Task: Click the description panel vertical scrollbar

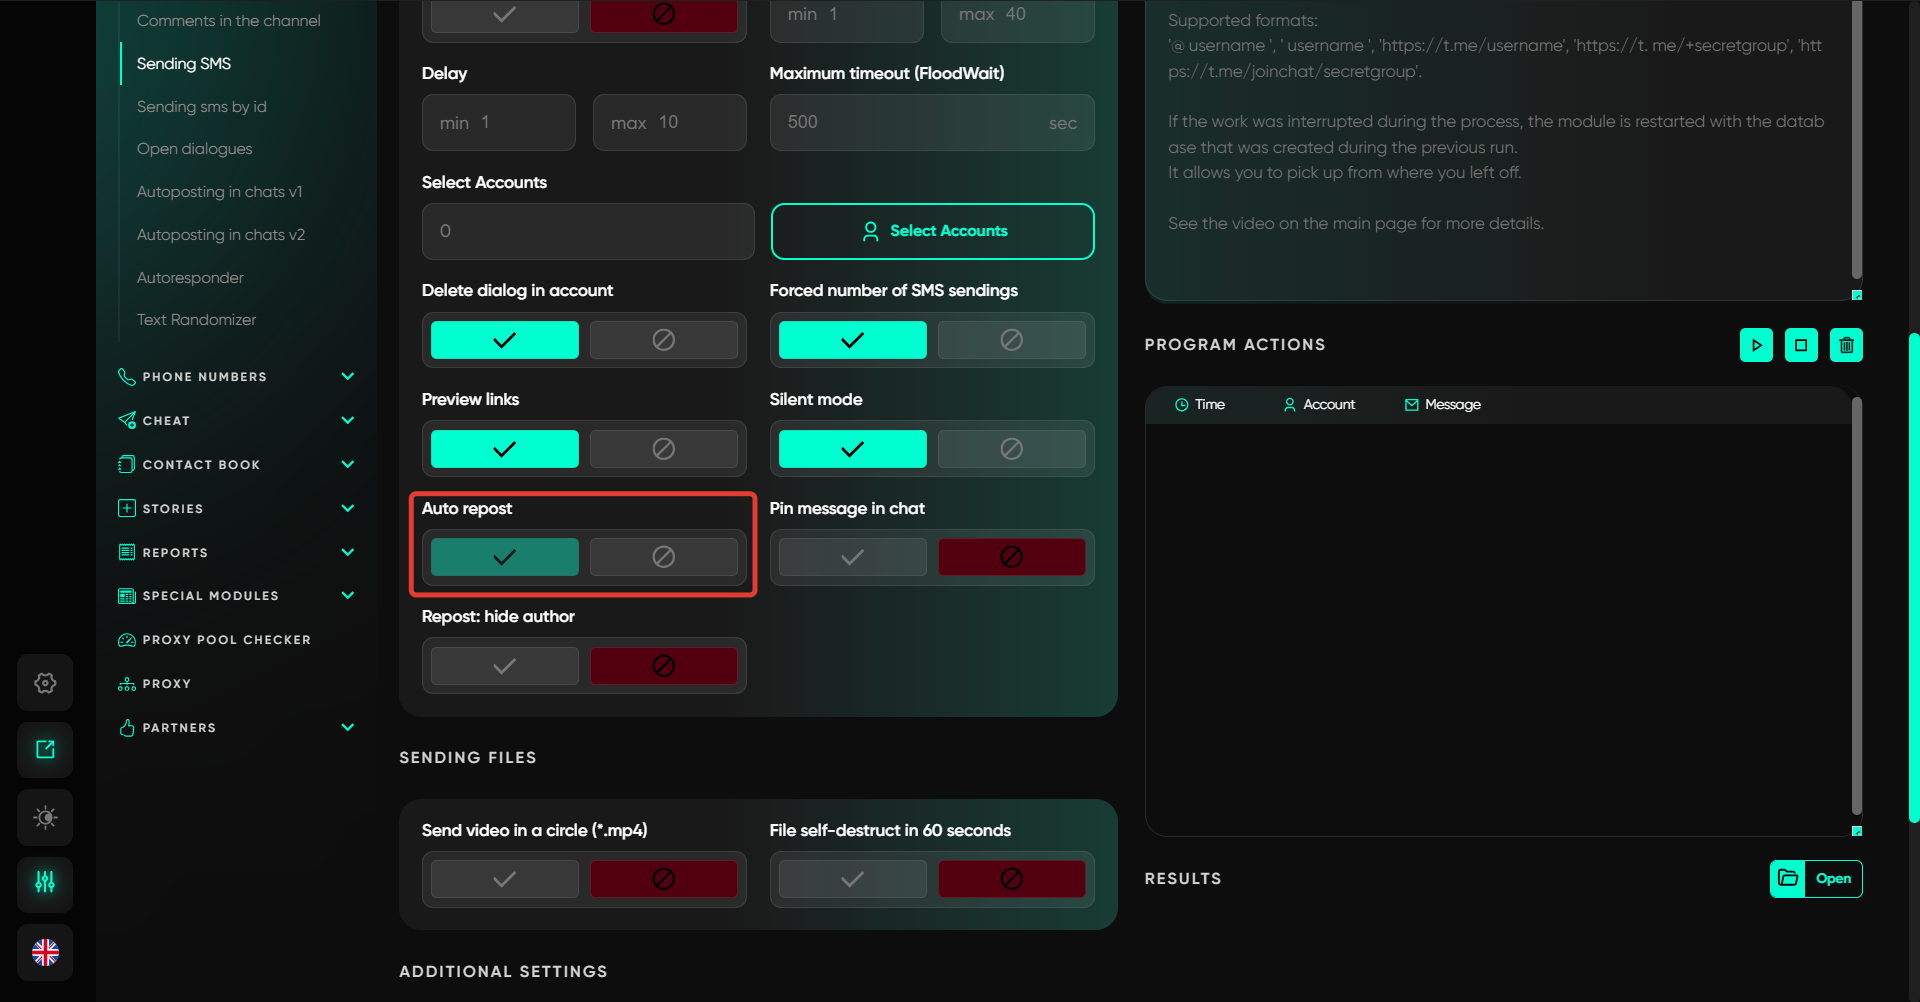Action: click(1856, 140)
